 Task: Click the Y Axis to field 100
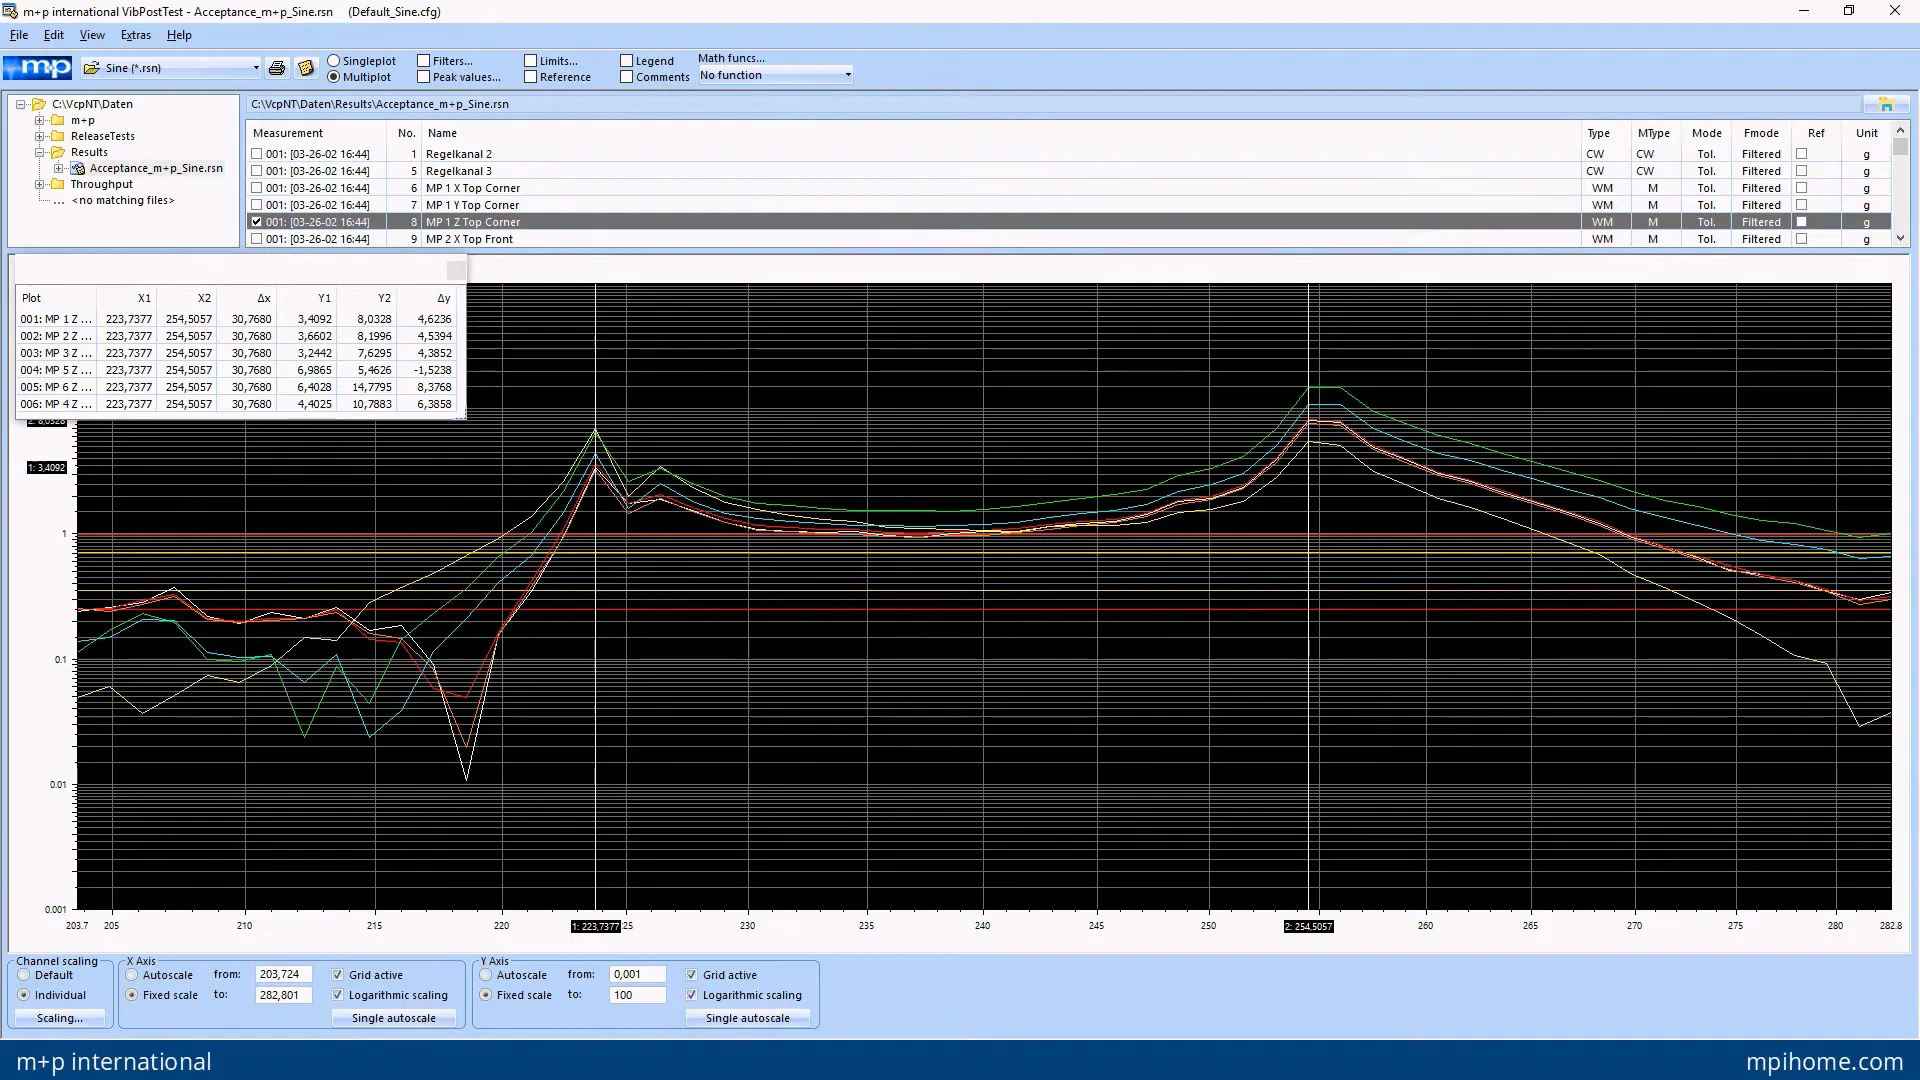coord(638,995)
